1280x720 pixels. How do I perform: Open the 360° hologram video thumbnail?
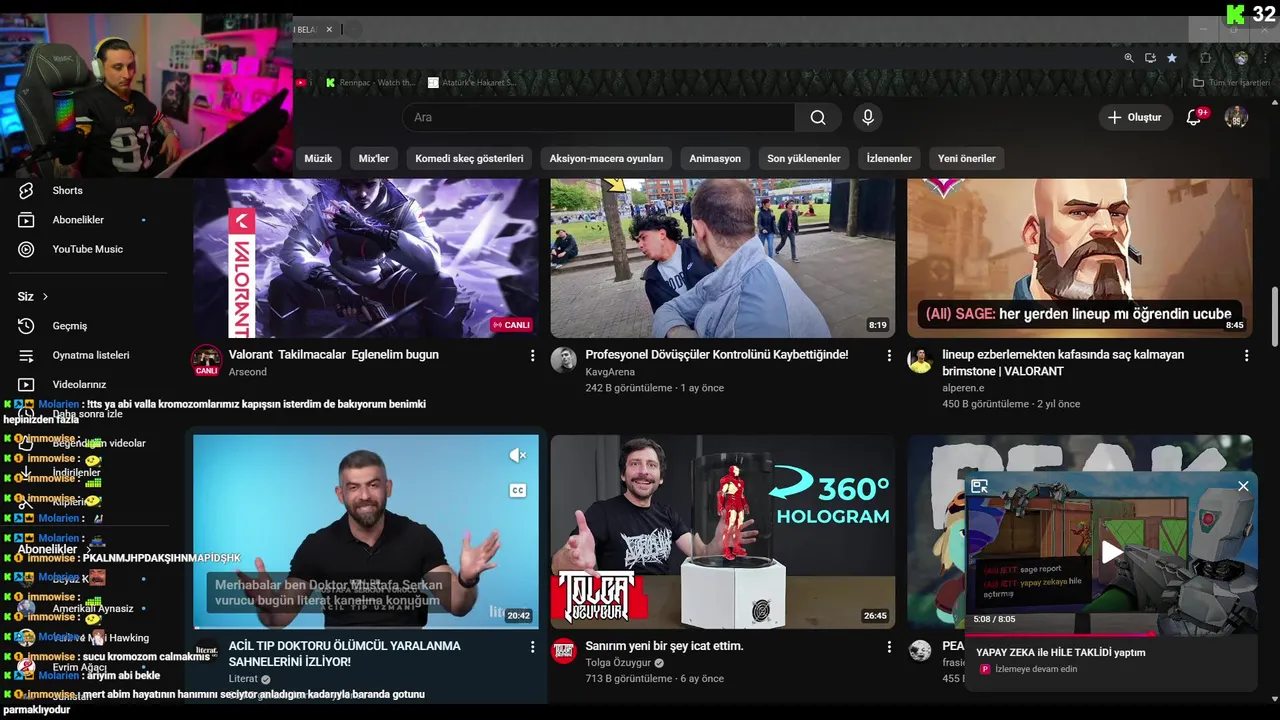click(x=723, y=531)
